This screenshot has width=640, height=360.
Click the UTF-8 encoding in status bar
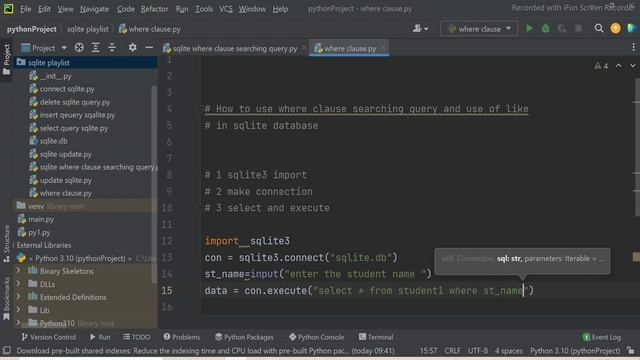coord(478,351)
